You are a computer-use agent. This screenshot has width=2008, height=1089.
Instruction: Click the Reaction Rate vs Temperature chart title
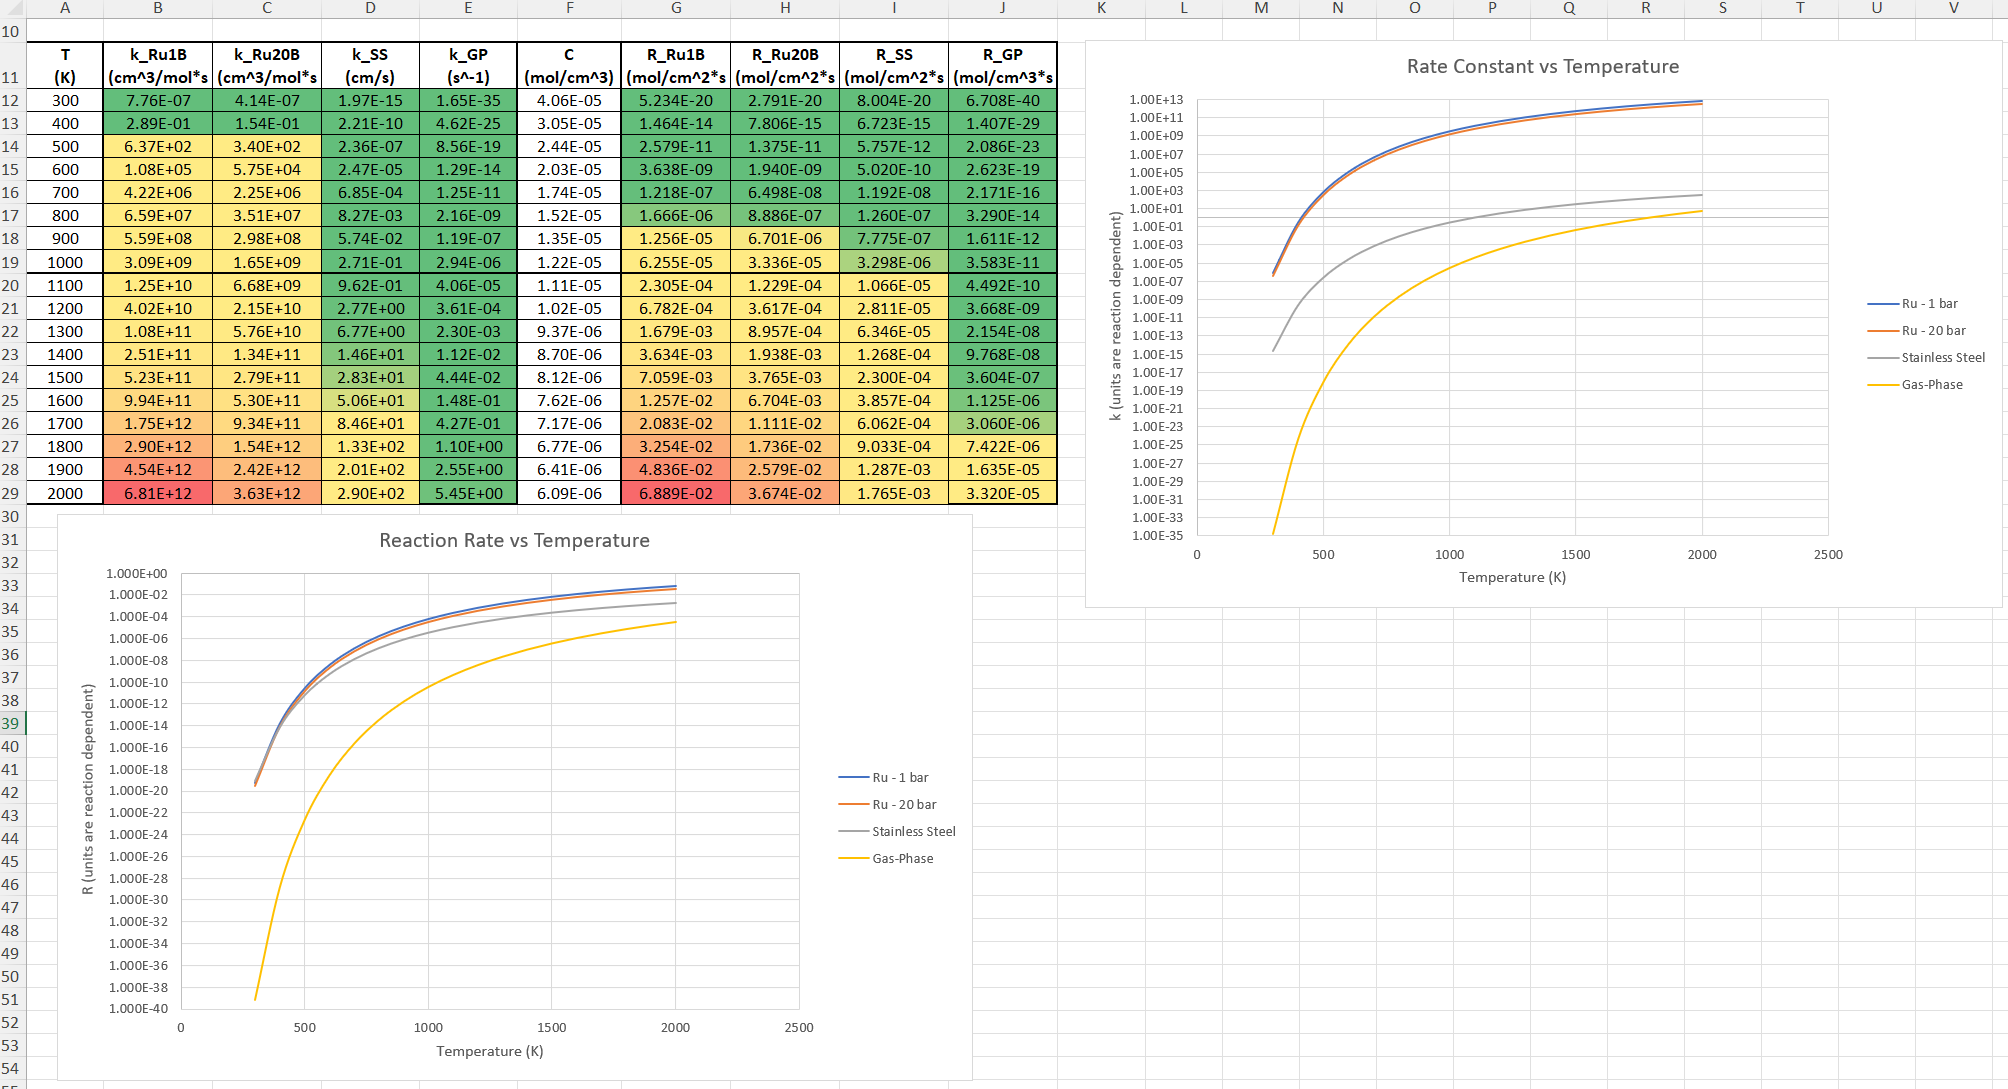(514, 541)
